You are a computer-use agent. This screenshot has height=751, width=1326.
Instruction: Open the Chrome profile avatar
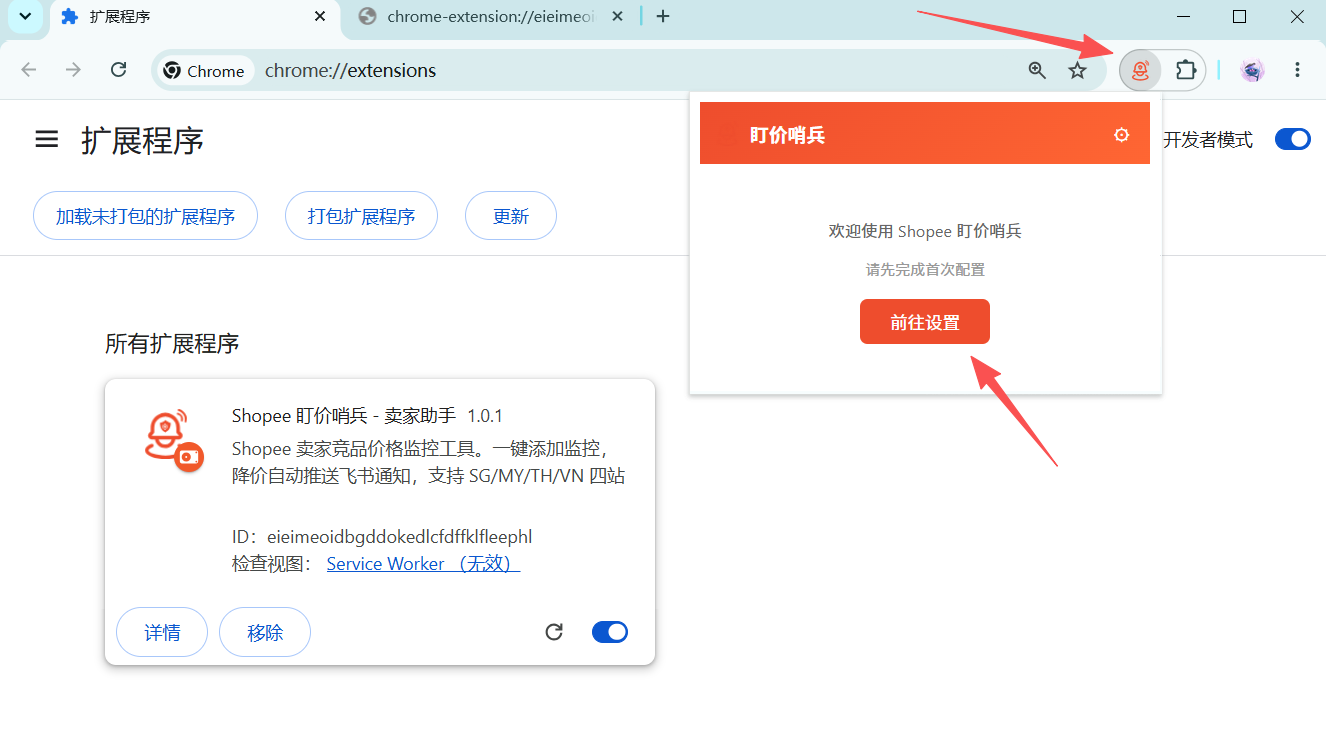point(1252,70)
